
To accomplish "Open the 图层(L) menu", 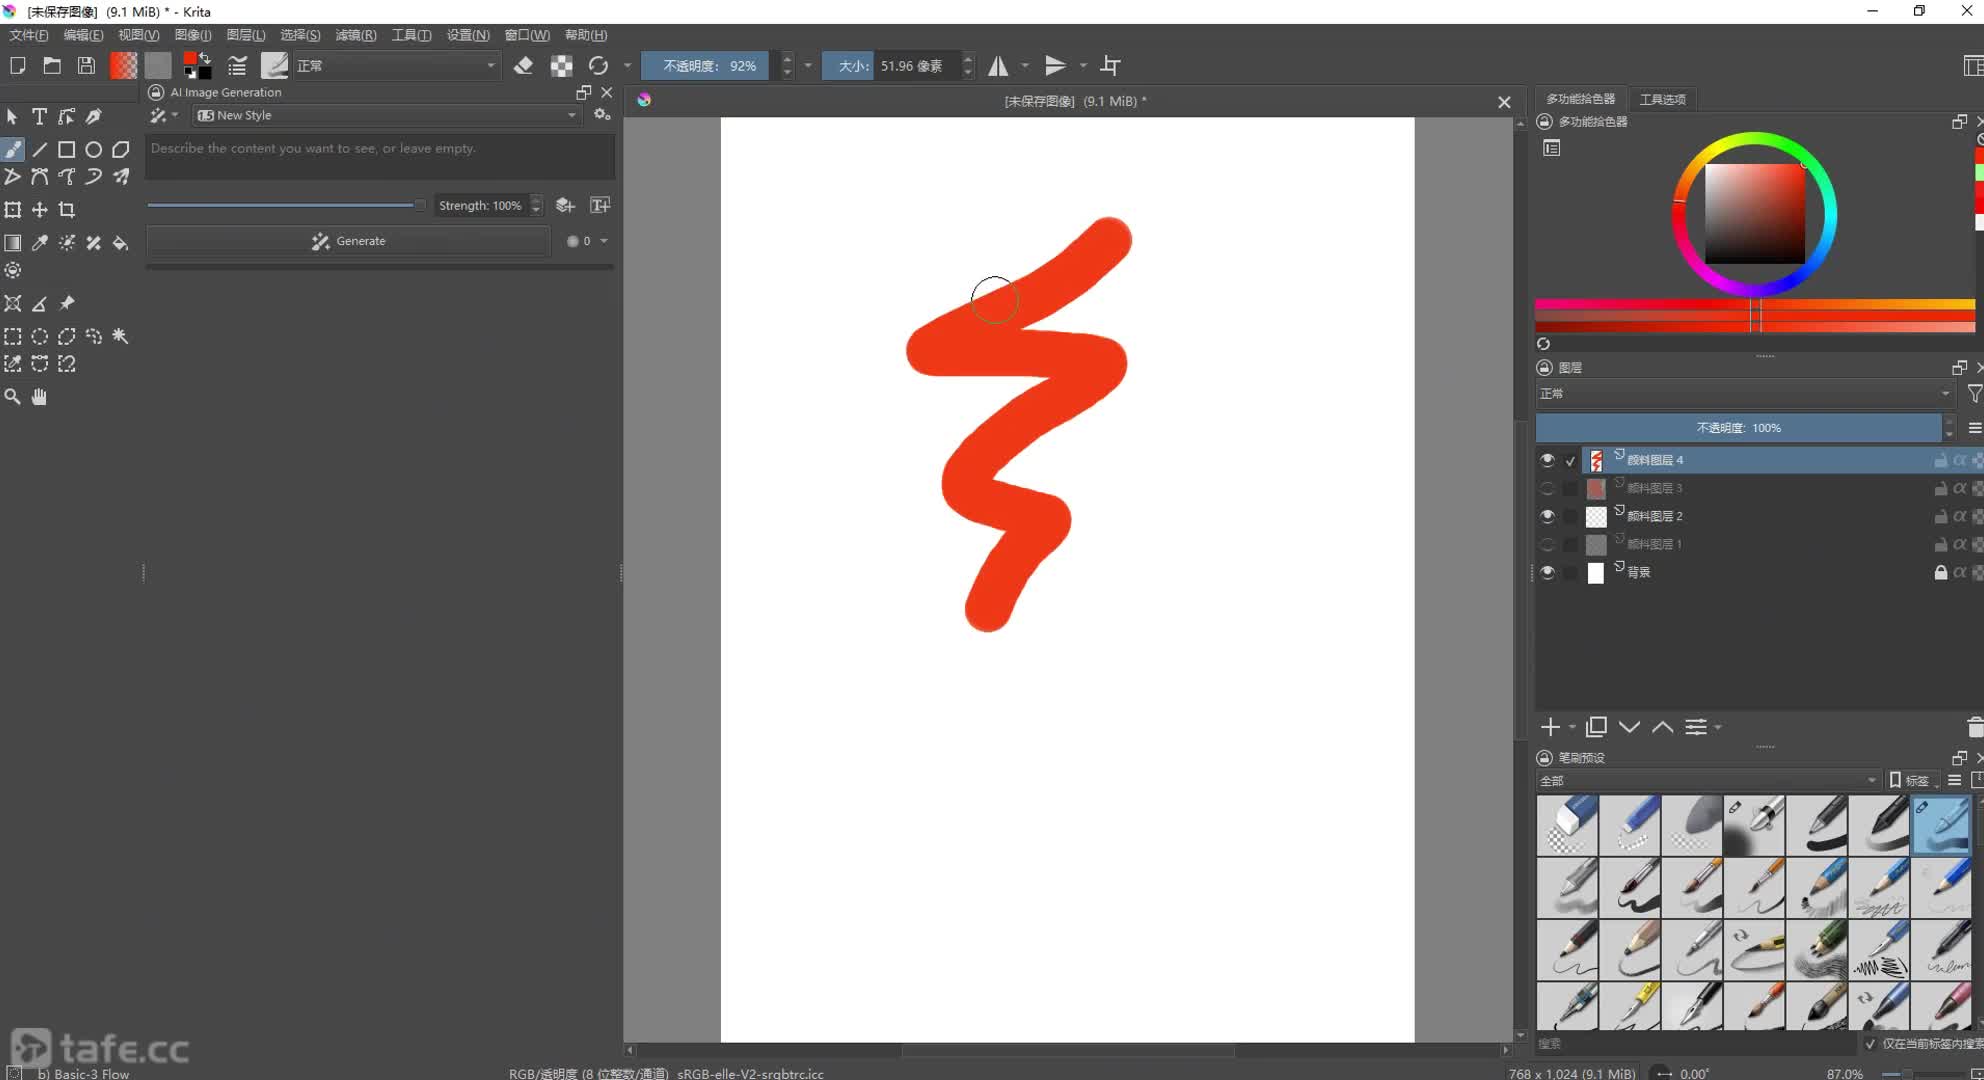I will tap(246, 35).
